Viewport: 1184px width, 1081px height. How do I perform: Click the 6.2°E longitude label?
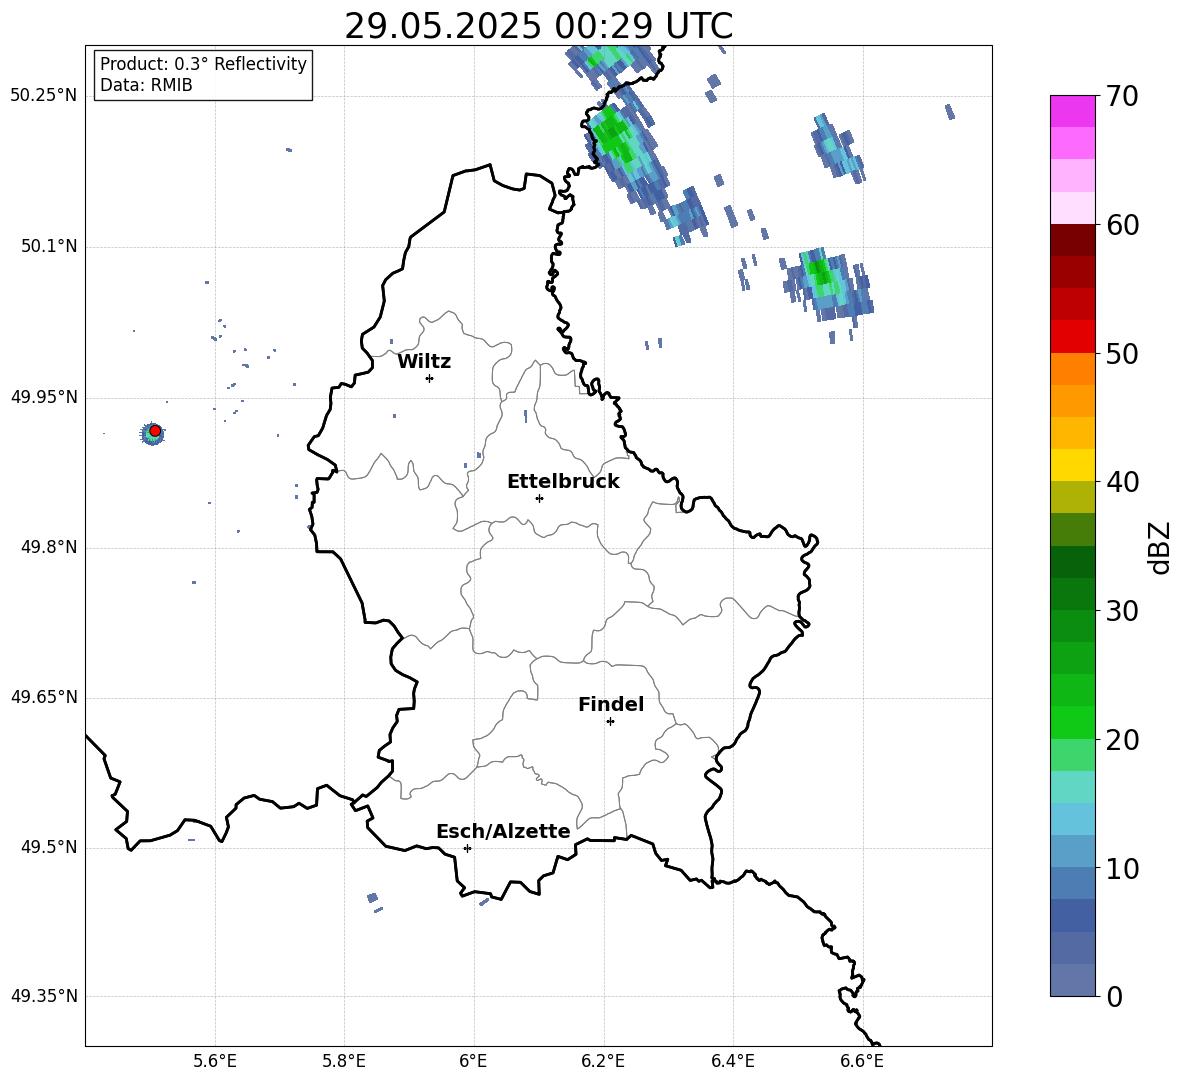tap(603, 1061)
